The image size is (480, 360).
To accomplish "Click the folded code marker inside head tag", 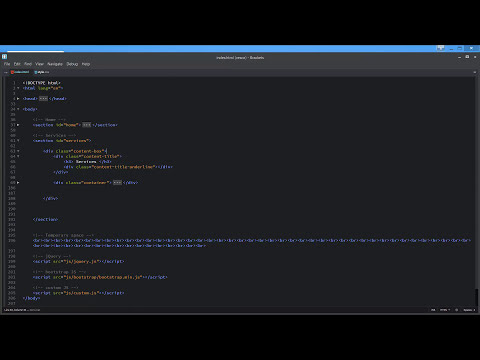I will click(x=43, y=99).
